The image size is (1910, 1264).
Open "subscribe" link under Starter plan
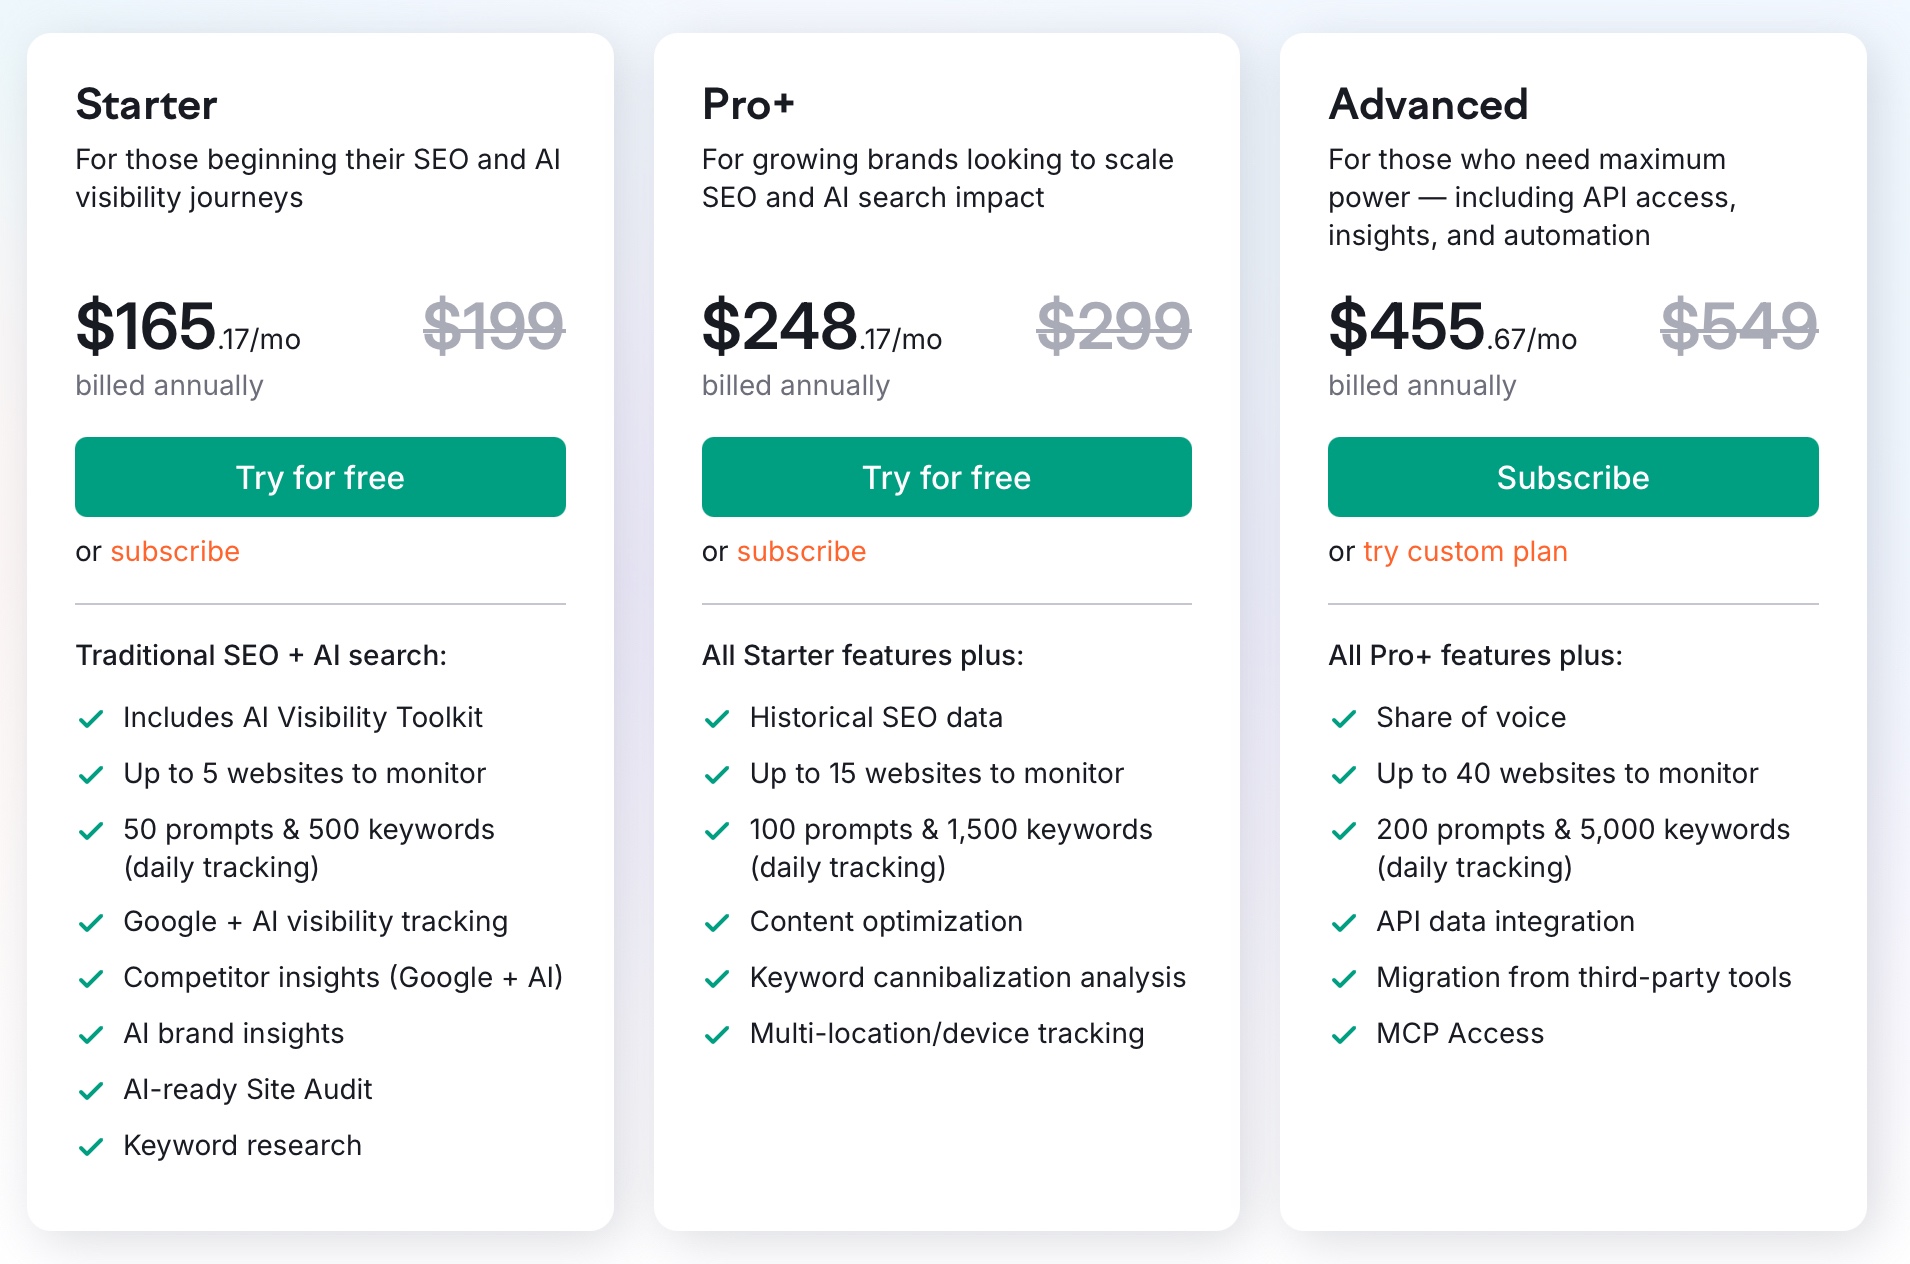point(176,551)
